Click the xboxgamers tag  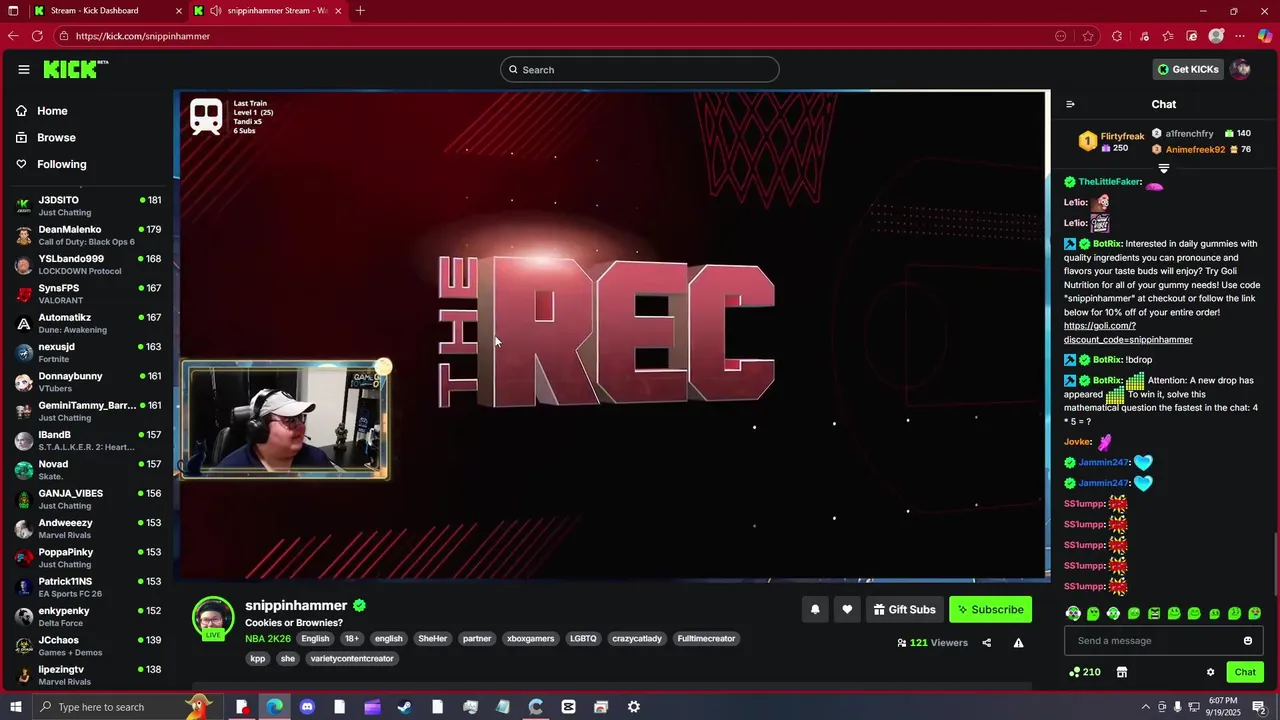click(x=530, y=639)
